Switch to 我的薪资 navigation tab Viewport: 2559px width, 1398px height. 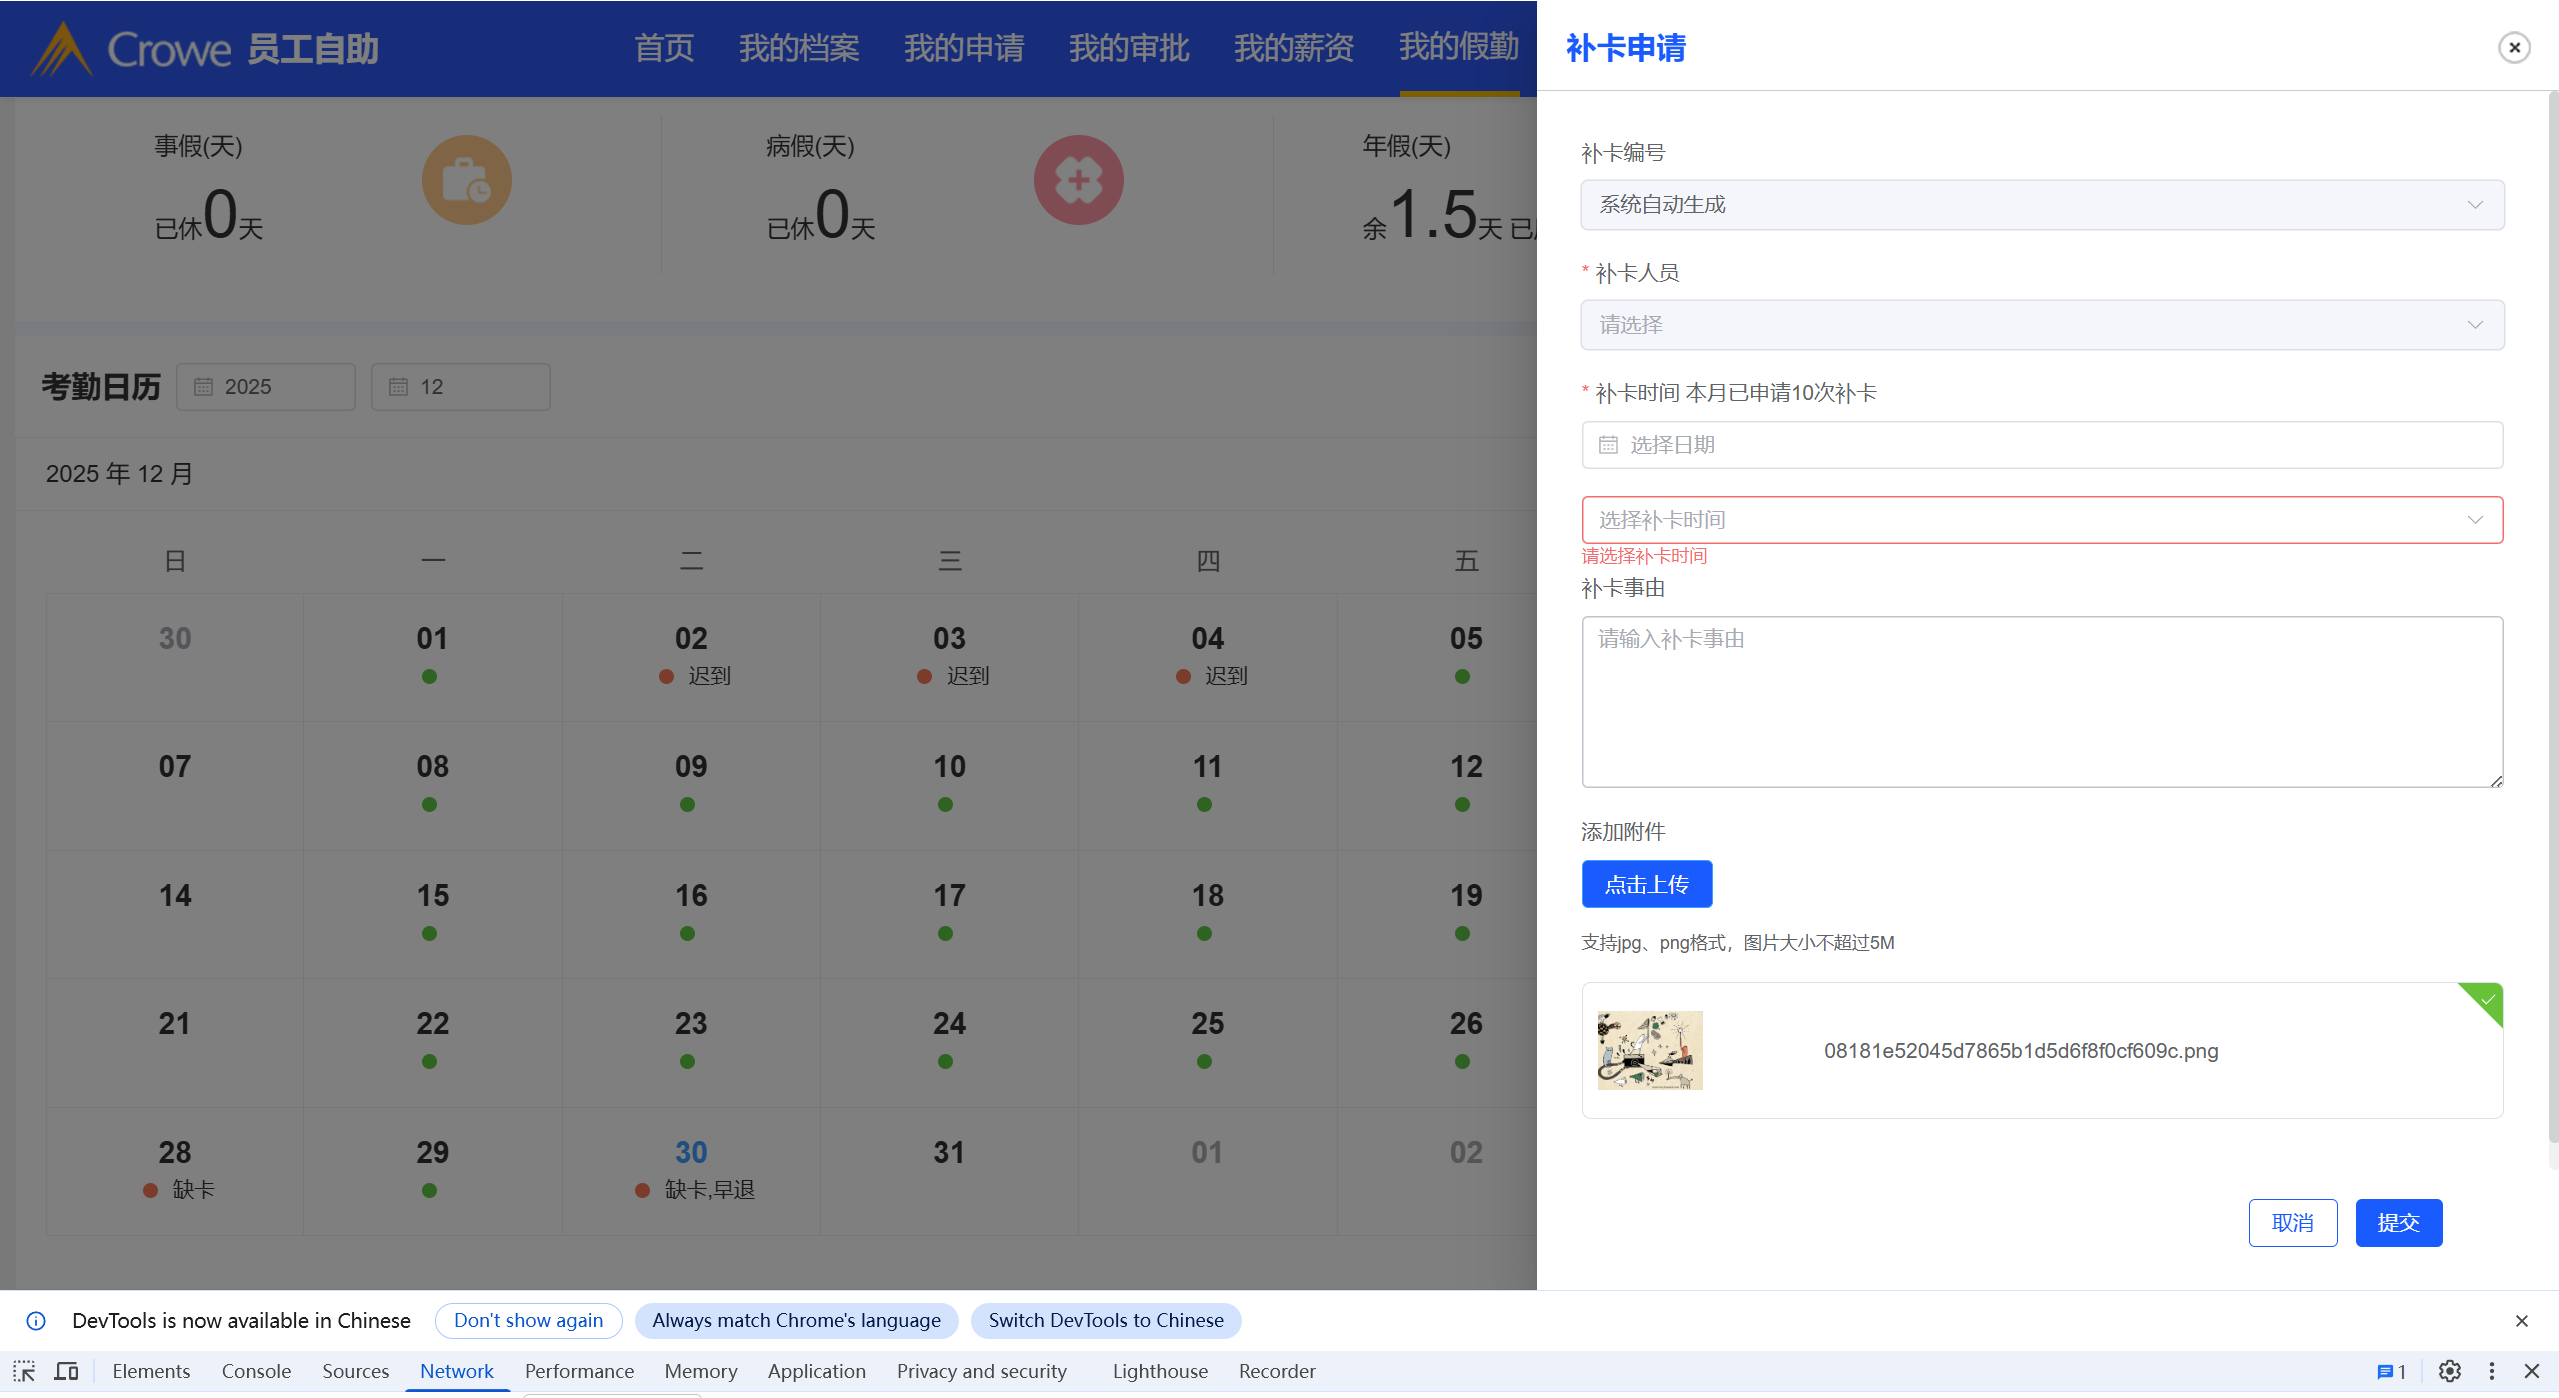(1293, 48)
